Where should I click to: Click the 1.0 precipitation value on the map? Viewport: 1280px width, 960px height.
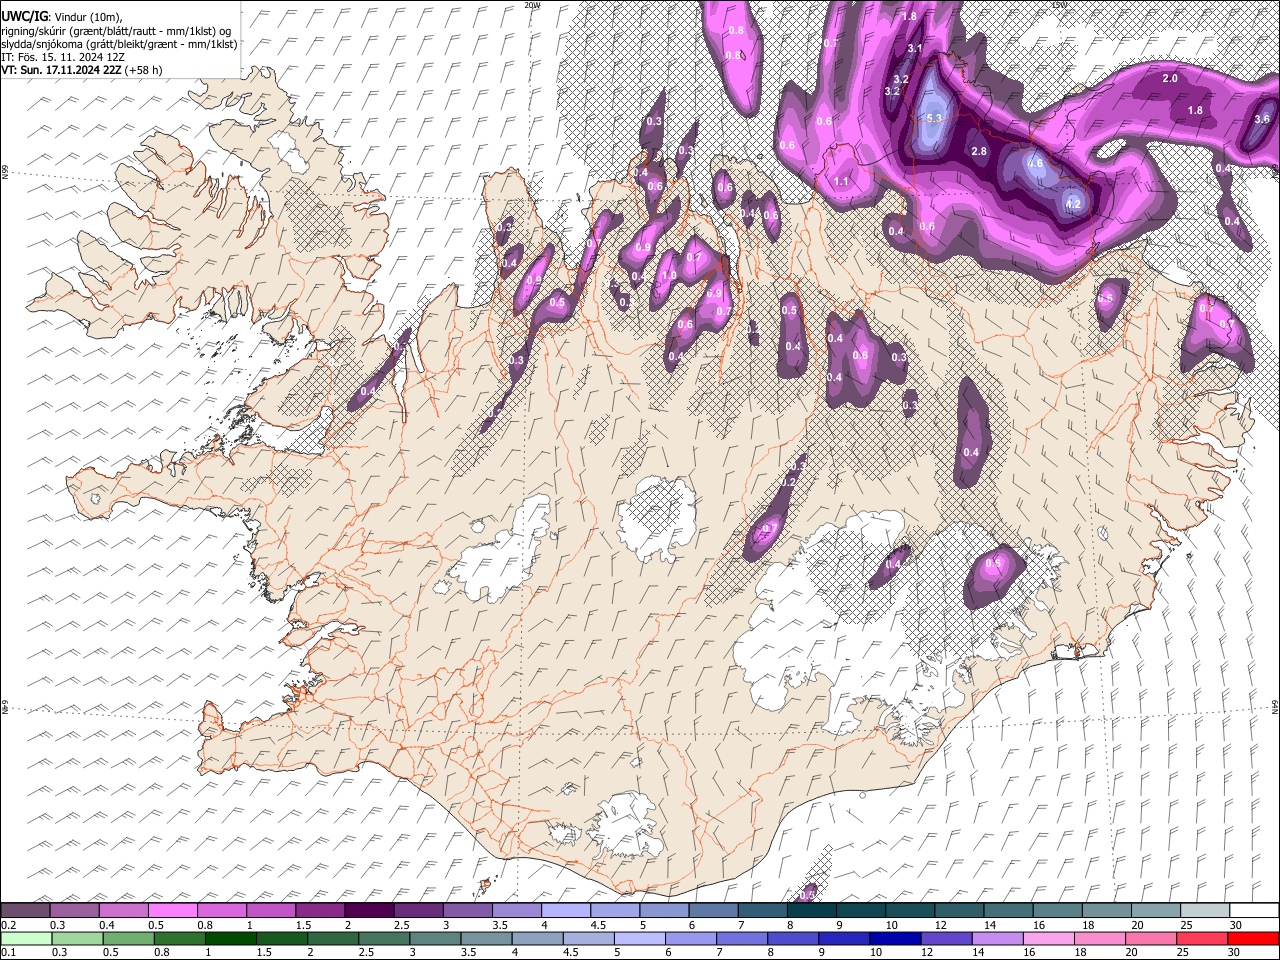pos(669,275)
